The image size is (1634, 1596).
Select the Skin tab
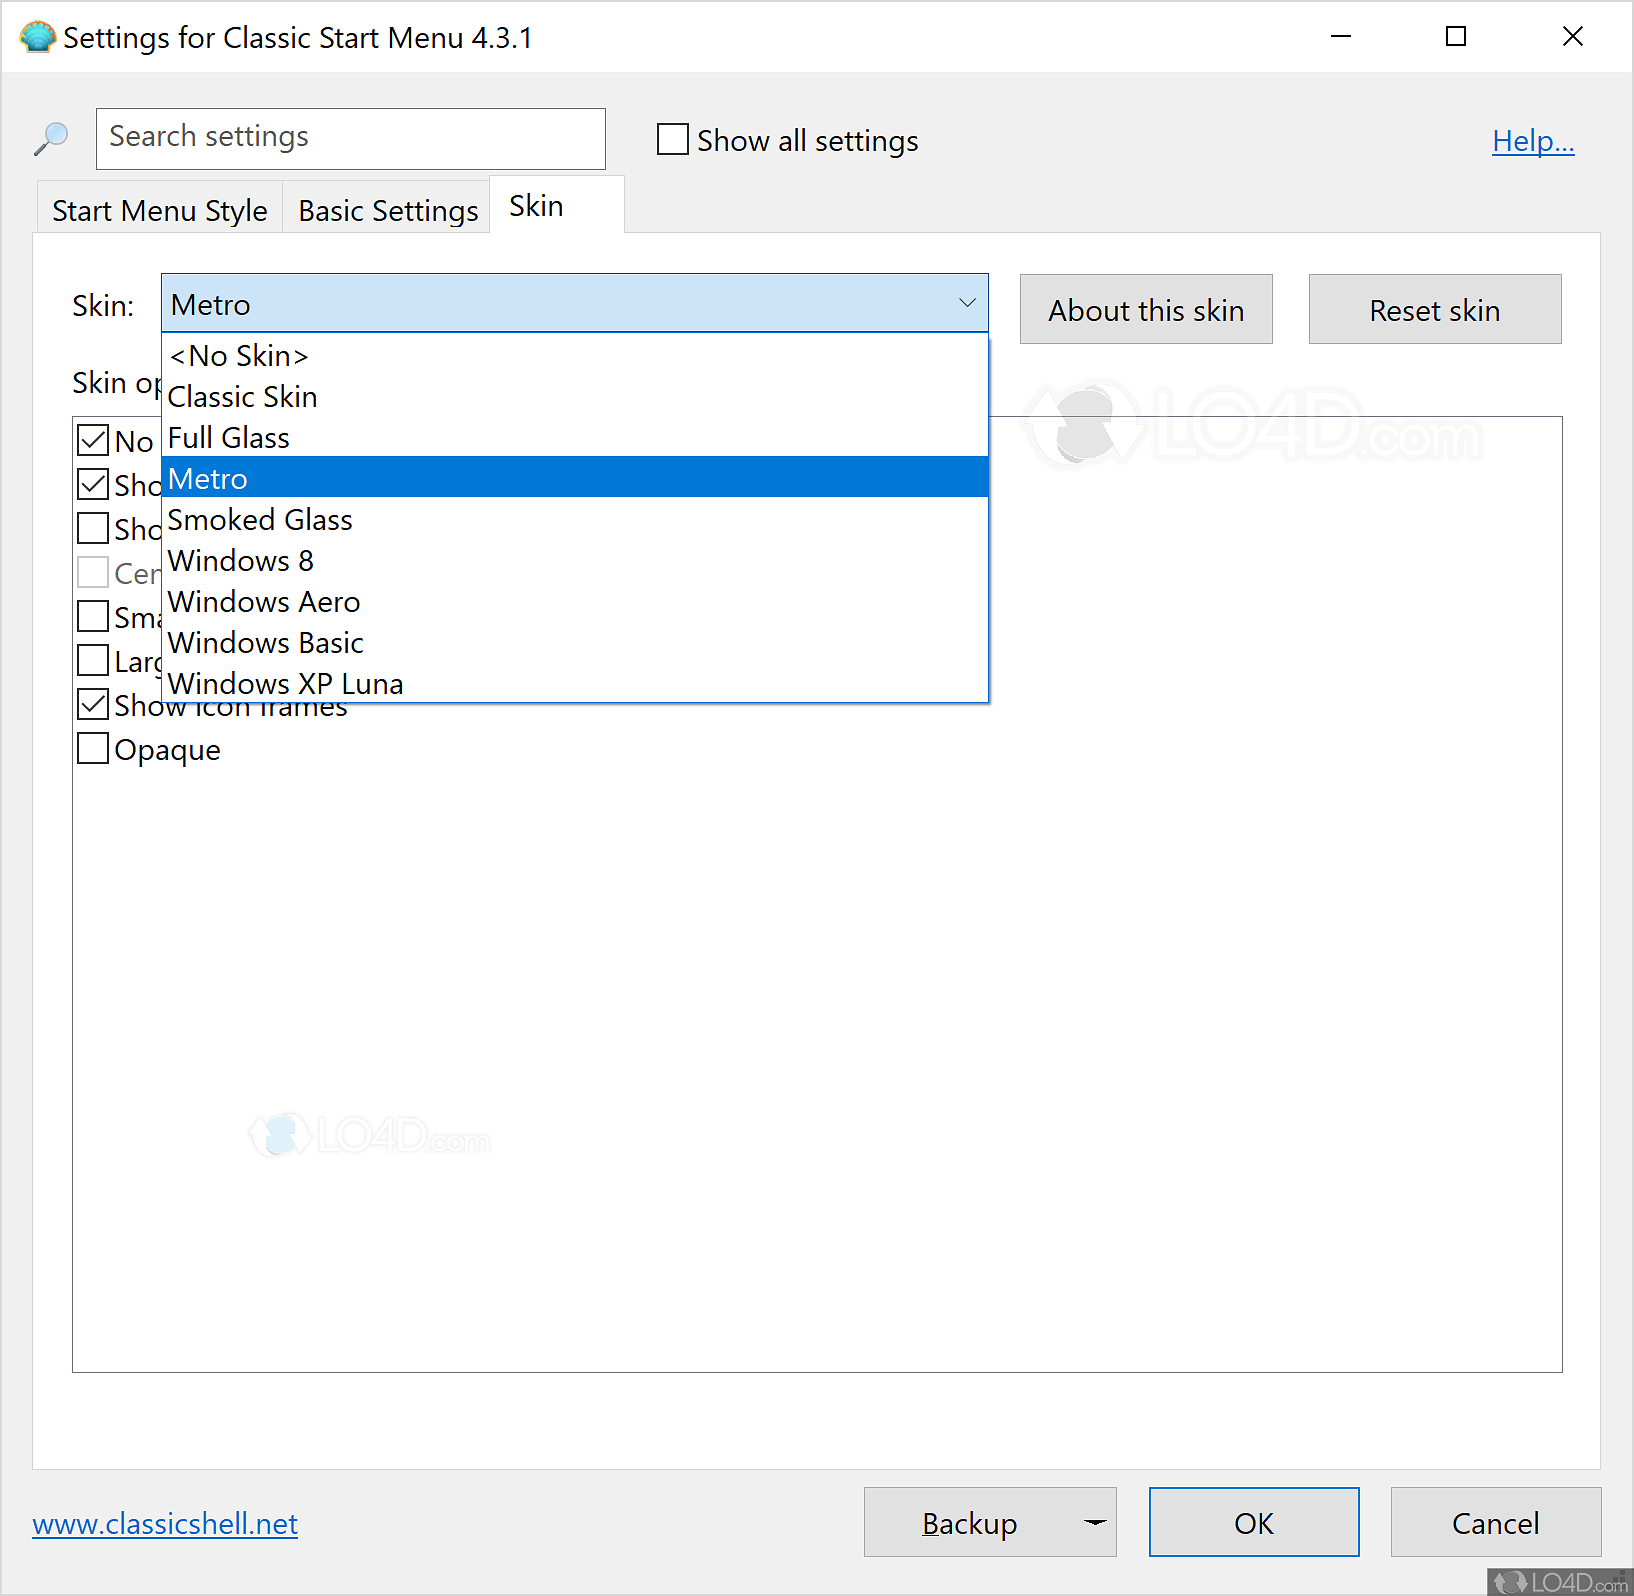coord(557,206)
